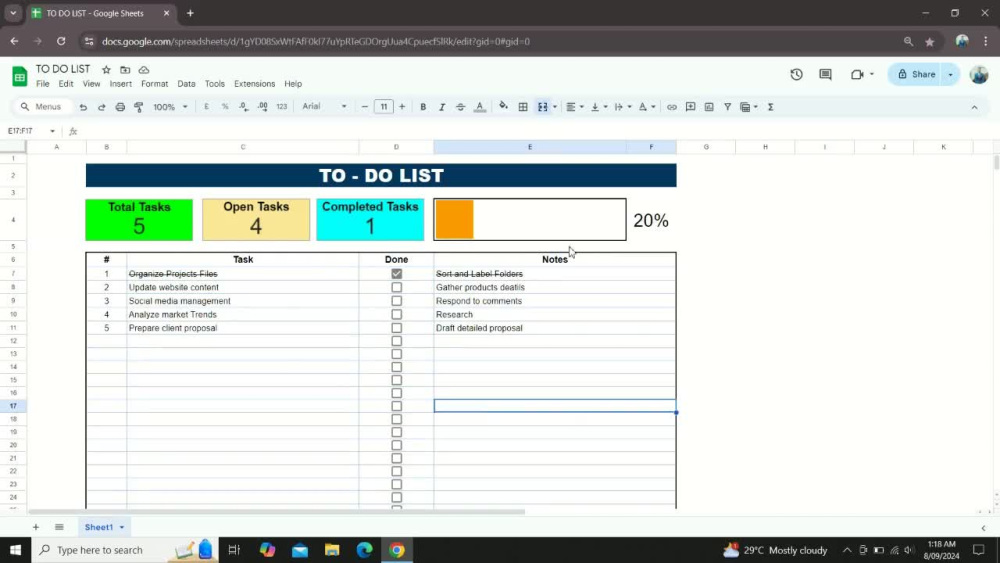Check Done box for Social media management

[397, 301]
